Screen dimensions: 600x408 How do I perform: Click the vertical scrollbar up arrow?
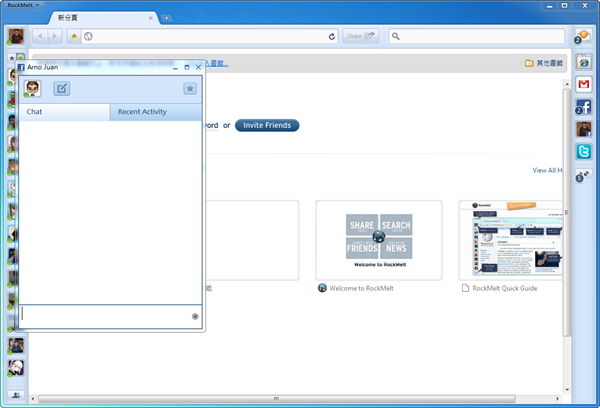[x=567, y=84]
